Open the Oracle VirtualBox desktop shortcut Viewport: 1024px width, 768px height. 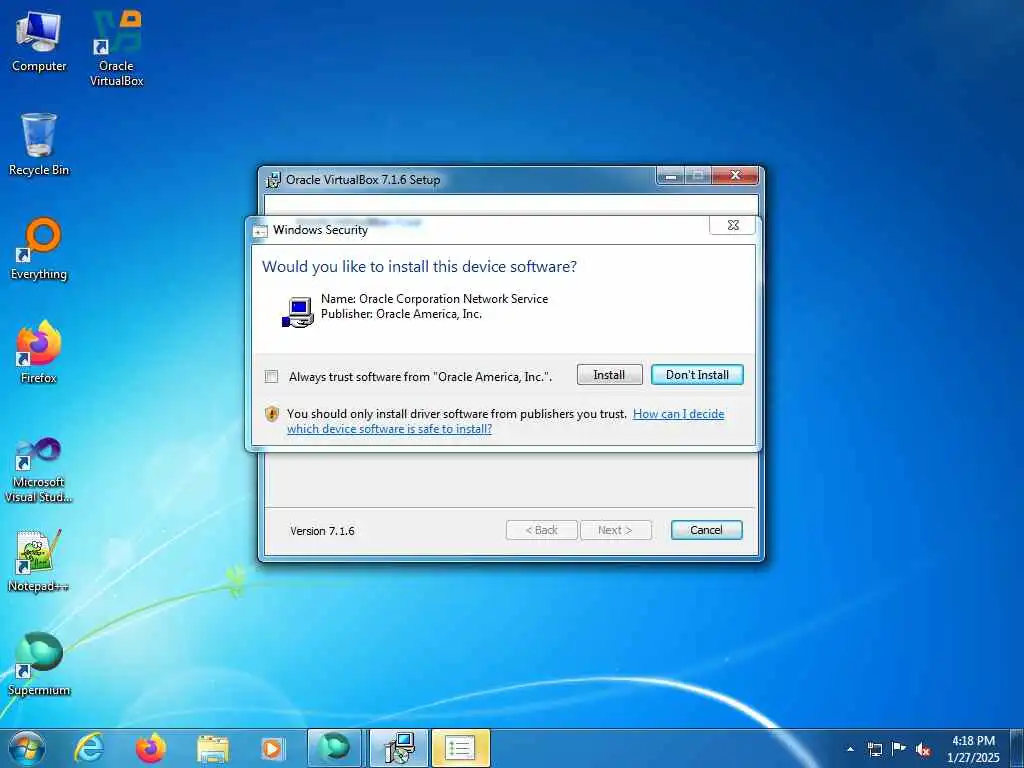click(x=116, y=48)
